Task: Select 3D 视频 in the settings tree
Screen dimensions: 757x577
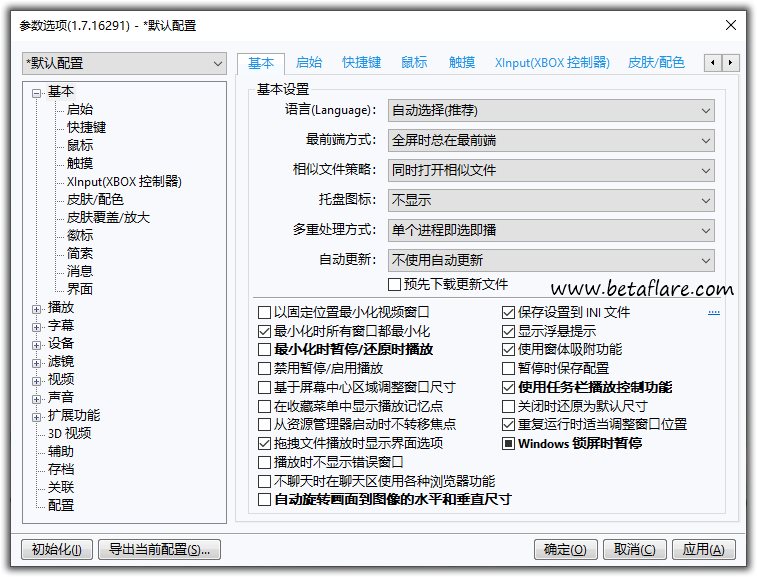Action: click(69, 434)
